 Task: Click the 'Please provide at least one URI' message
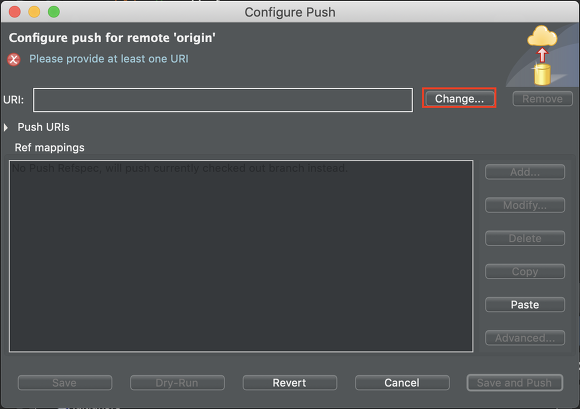(x=109, y=59)
